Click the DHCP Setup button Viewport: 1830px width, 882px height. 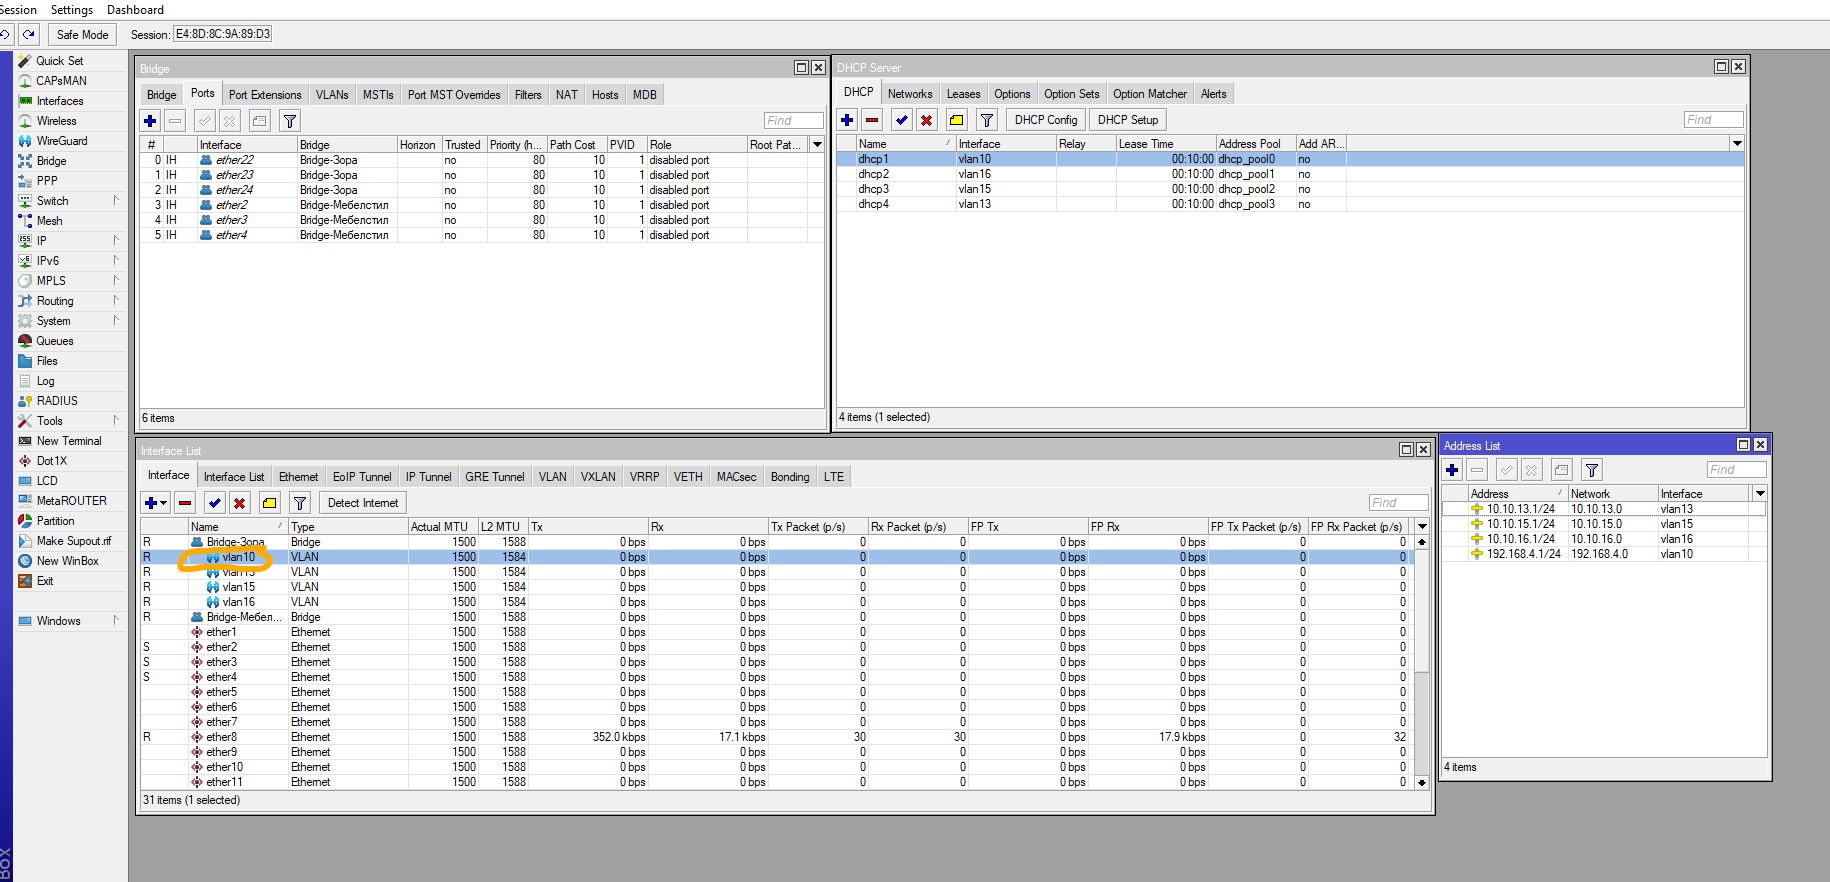(x=1127, y=120)
